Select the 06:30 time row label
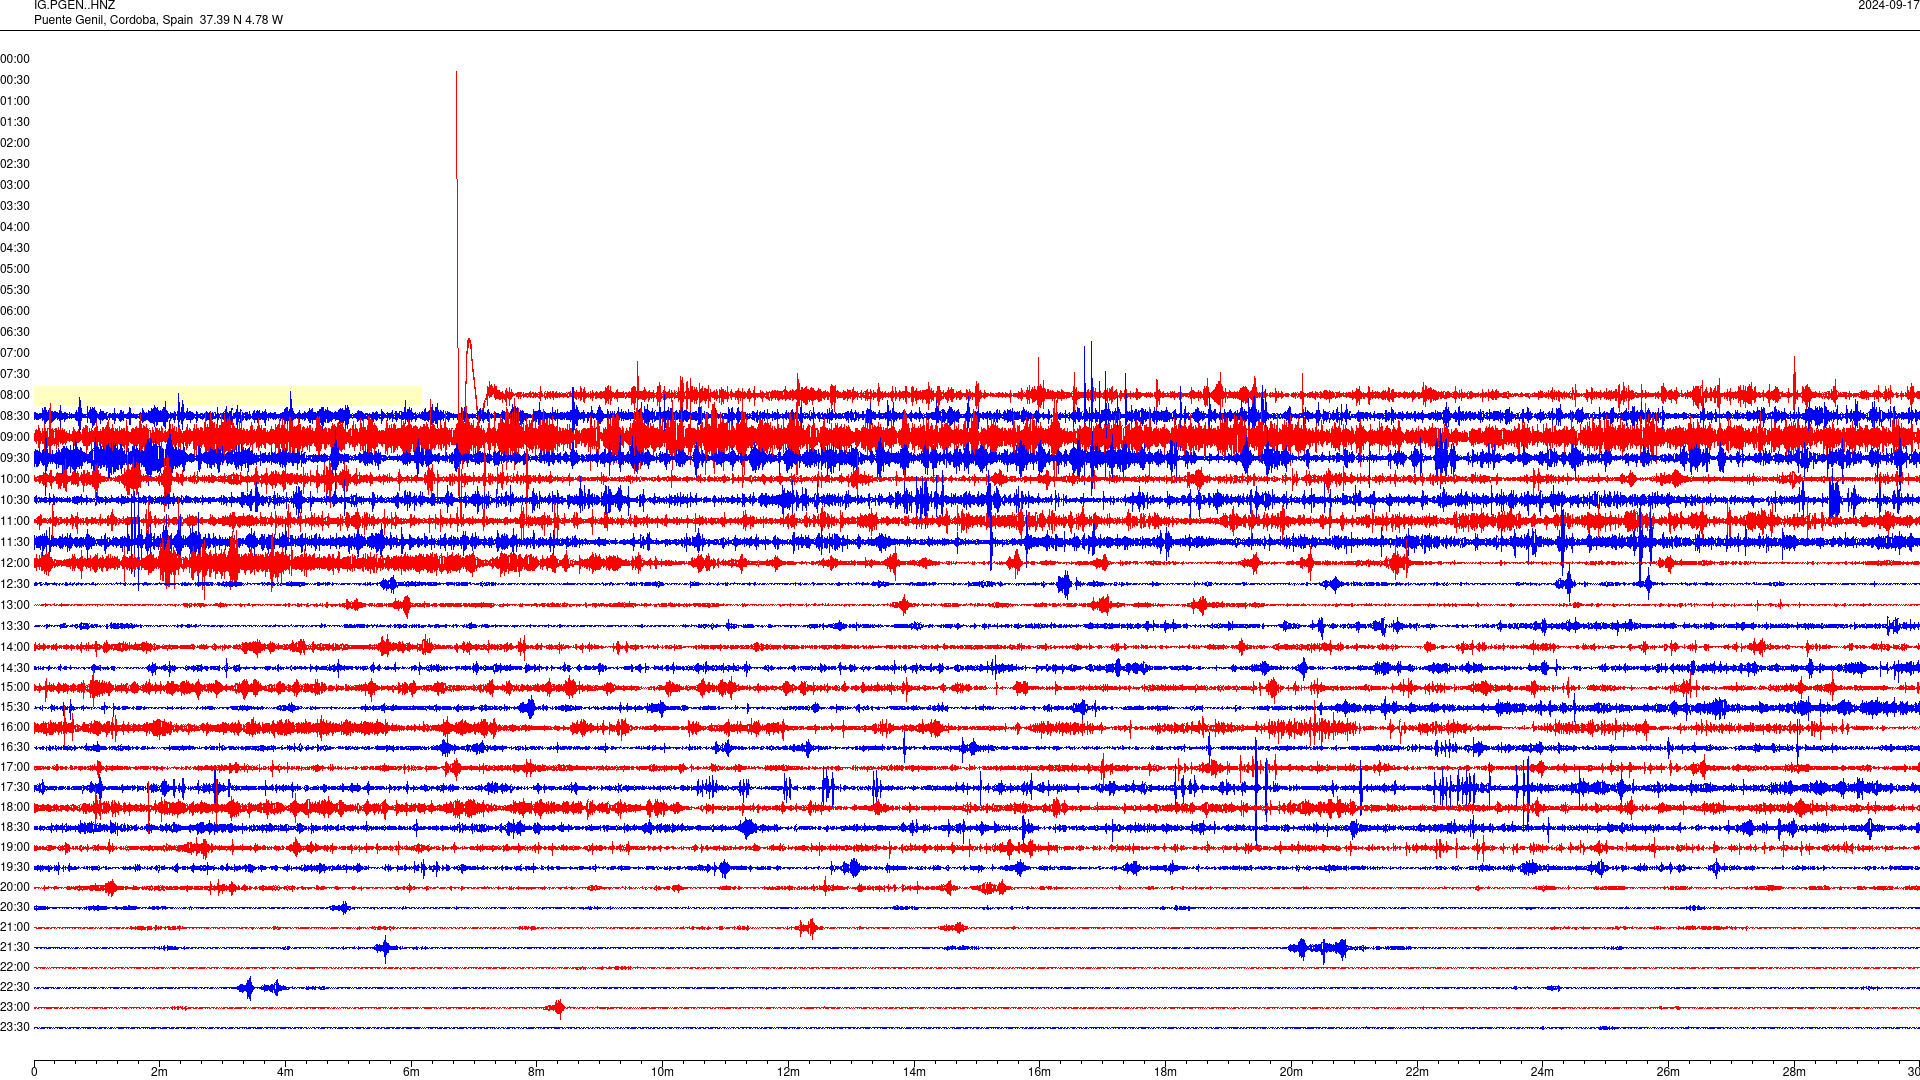The width and height of the screenshot is (1920, 1080). [x=15, y=332]
